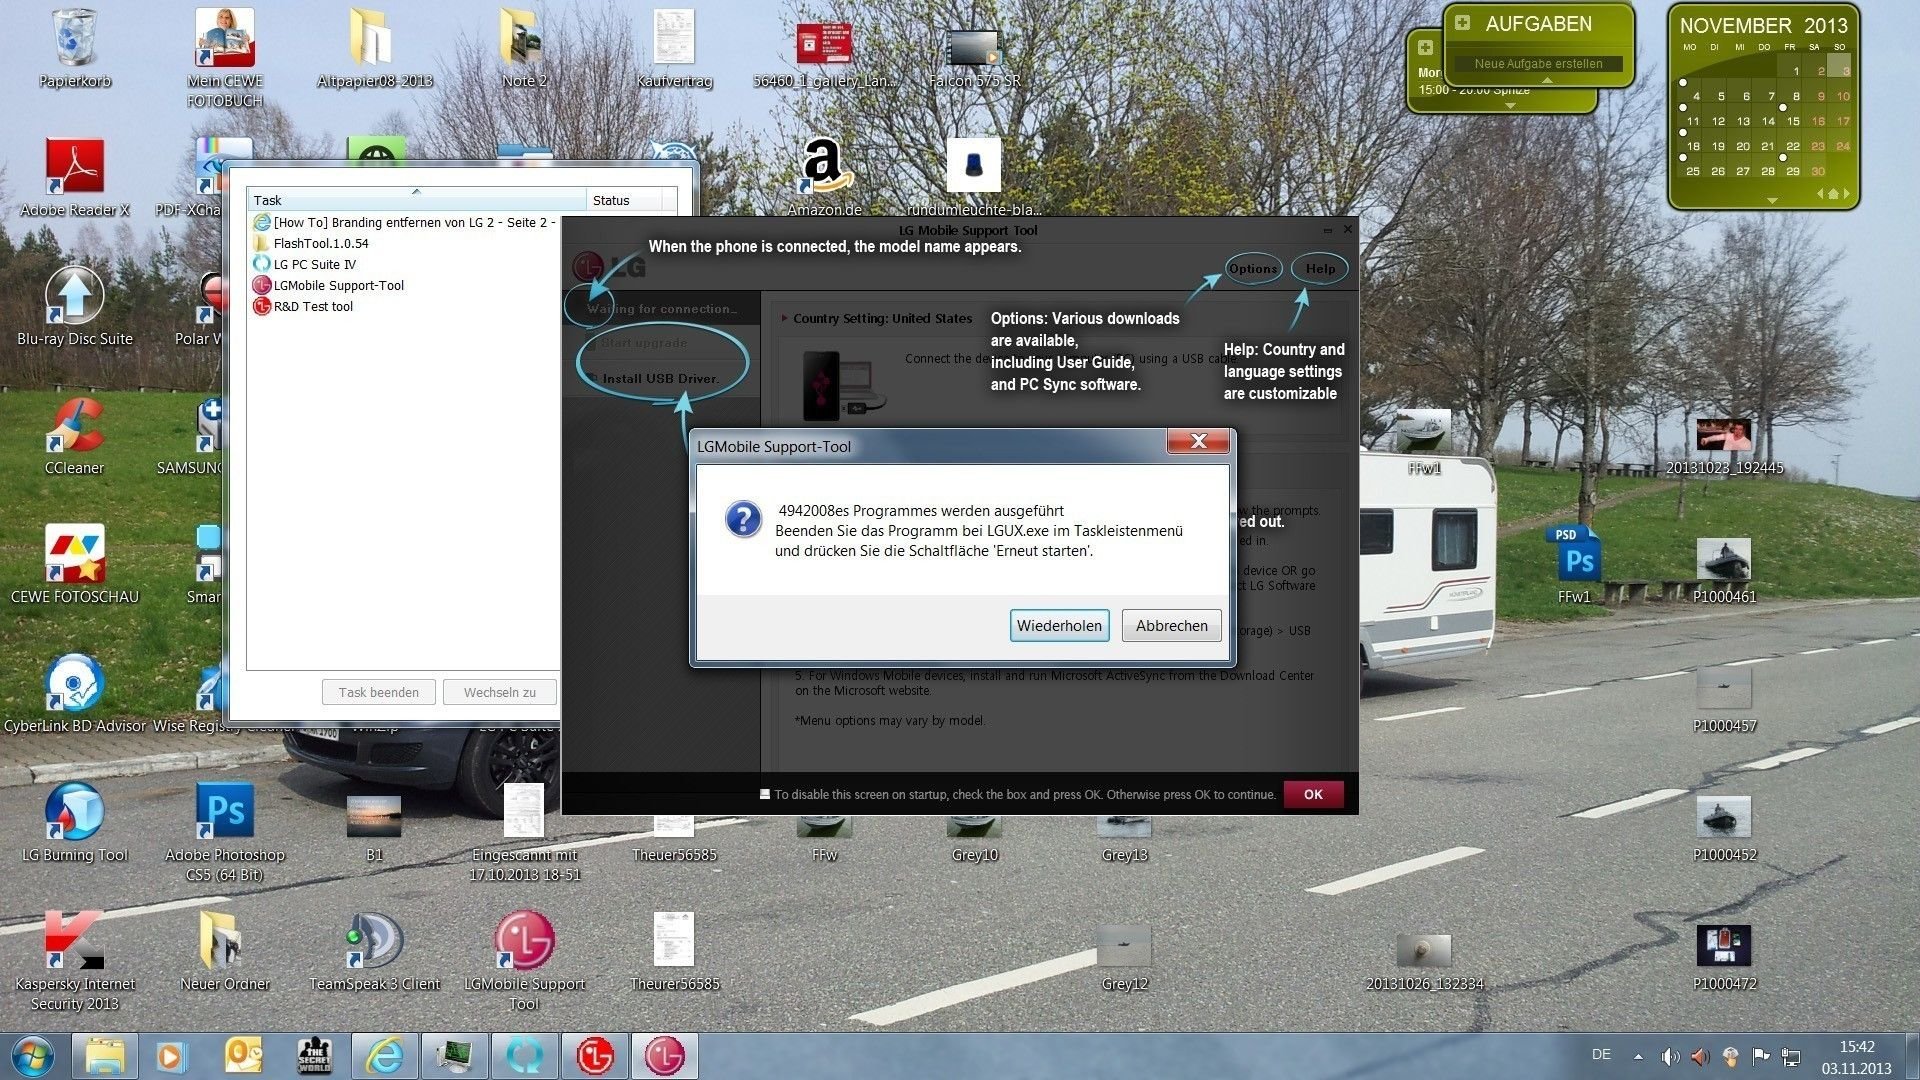Open the LG Burning Tool icon
1920x1080 pixels.
[x=75, y=822]
